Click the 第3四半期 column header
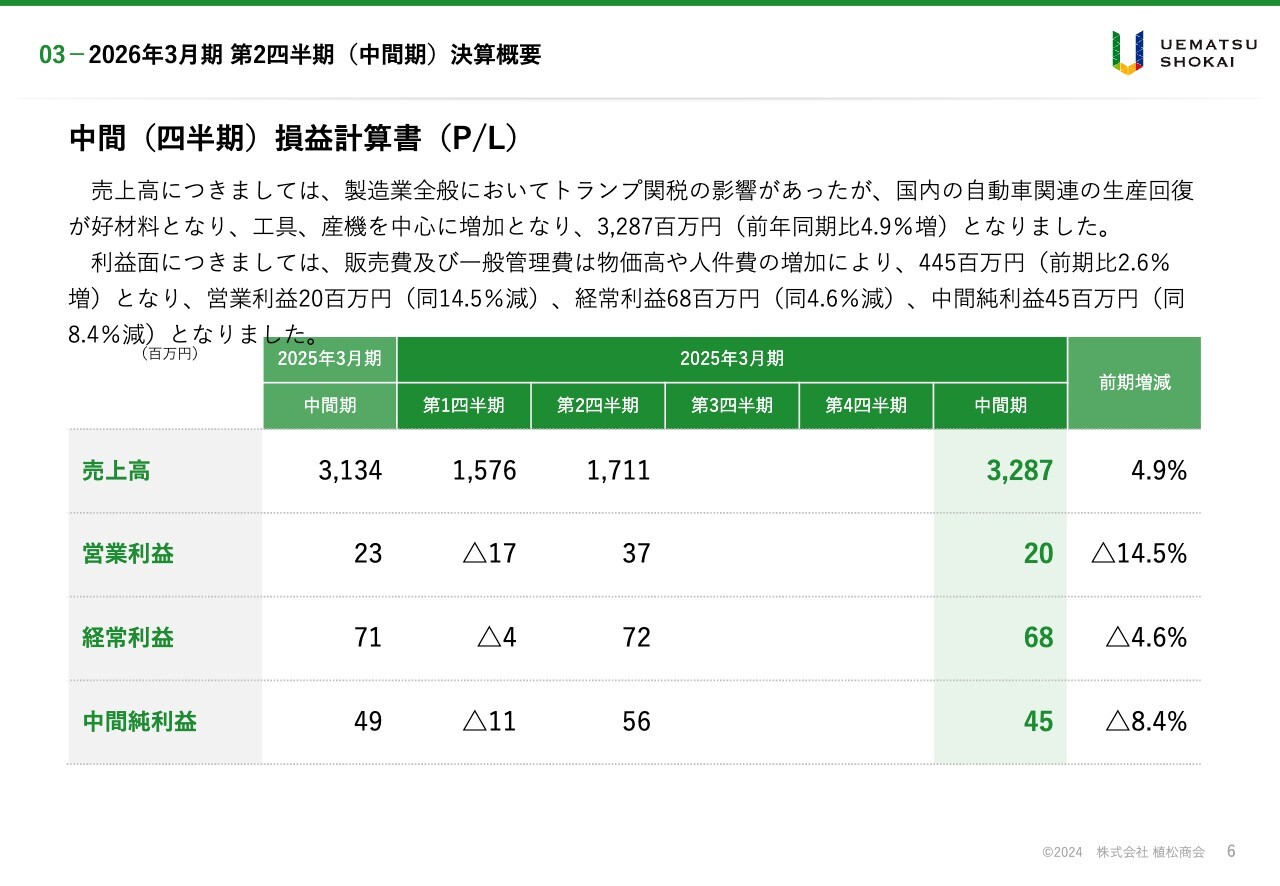The image size is (1280, 886). (732, 406)
